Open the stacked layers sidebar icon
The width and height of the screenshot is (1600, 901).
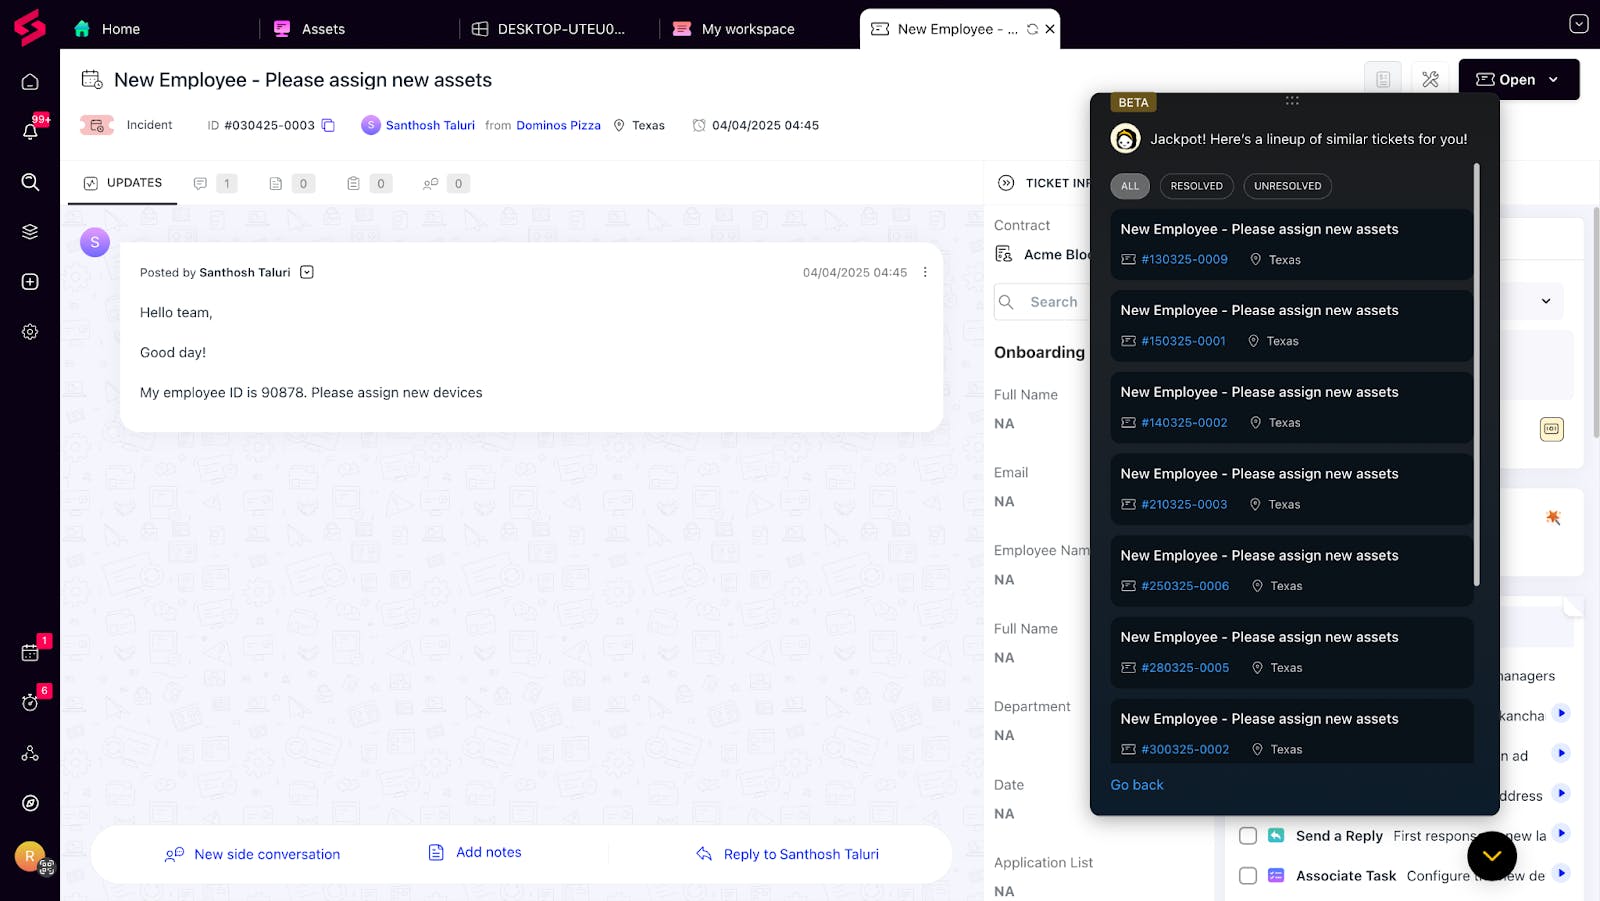(x=30, y=232)
